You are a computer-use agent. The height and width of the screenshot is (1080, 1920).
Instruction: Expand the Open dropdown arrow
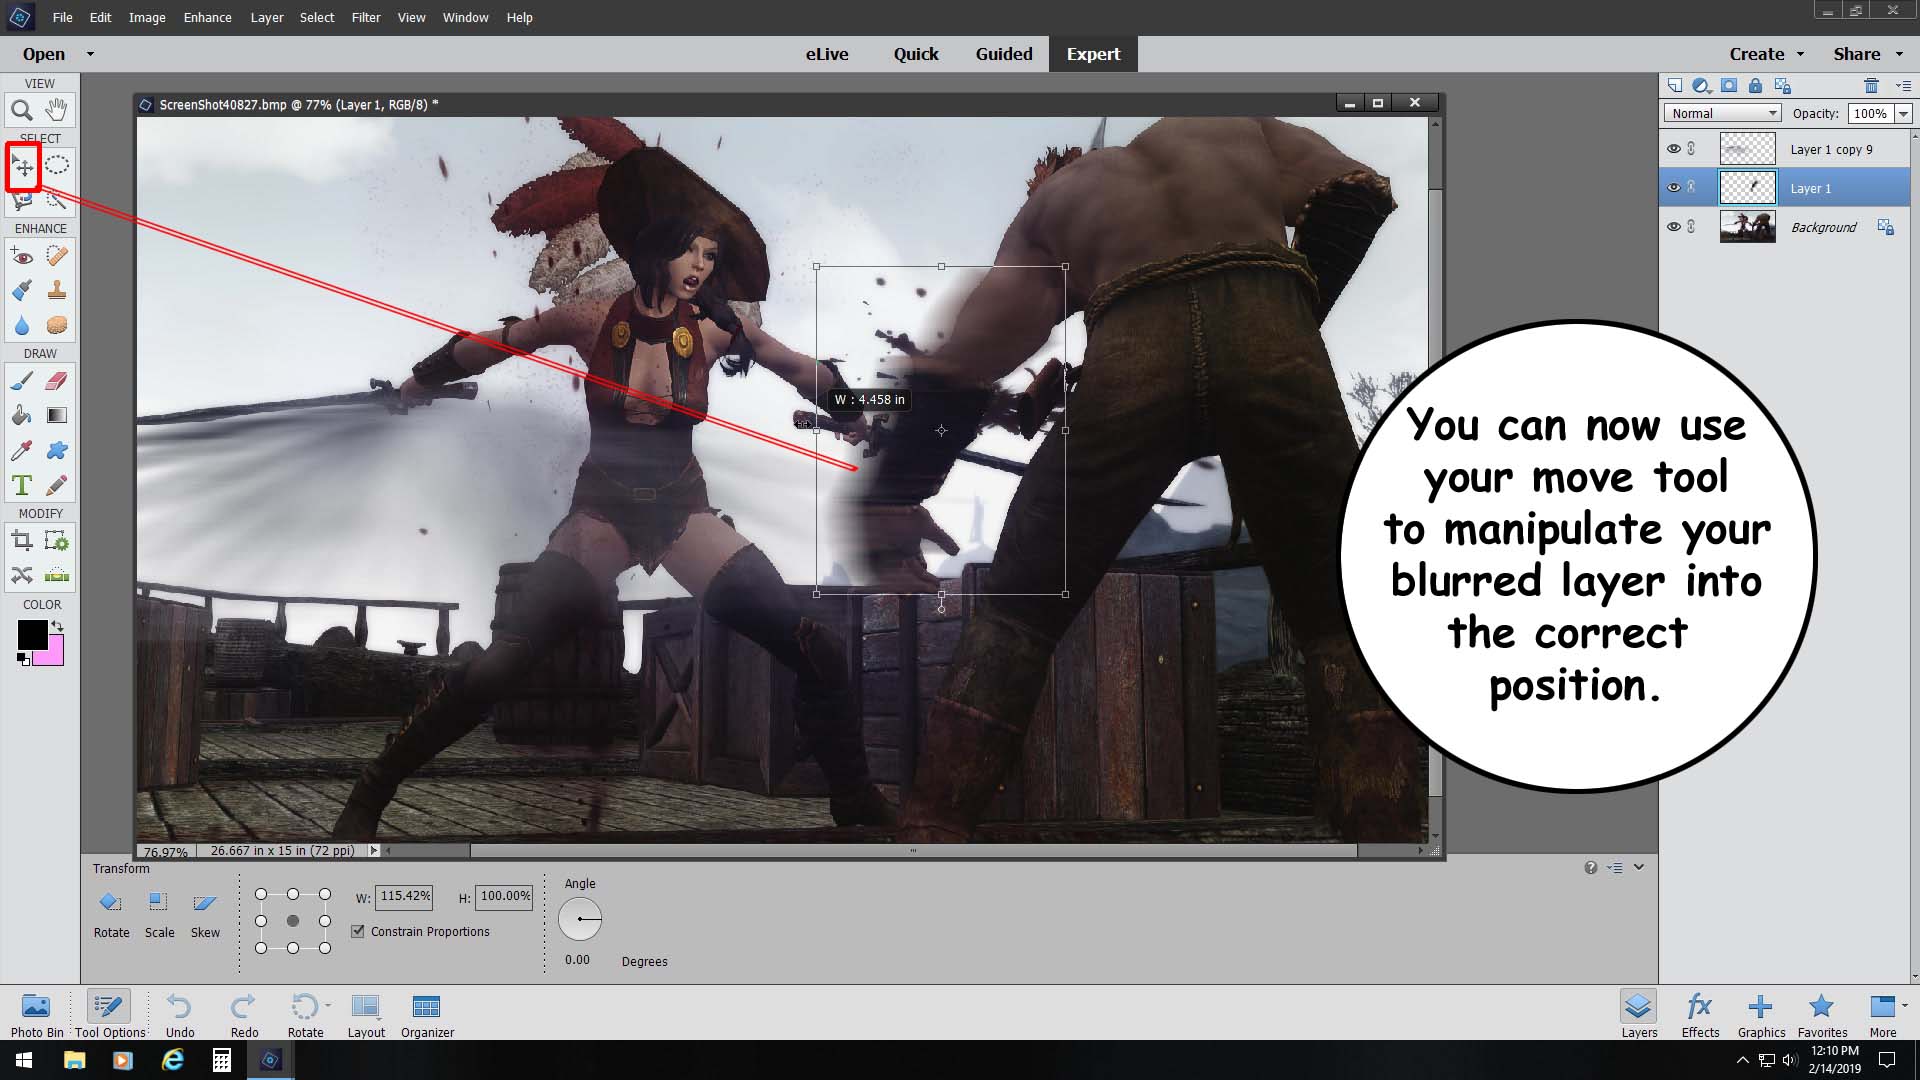point(90,54)
